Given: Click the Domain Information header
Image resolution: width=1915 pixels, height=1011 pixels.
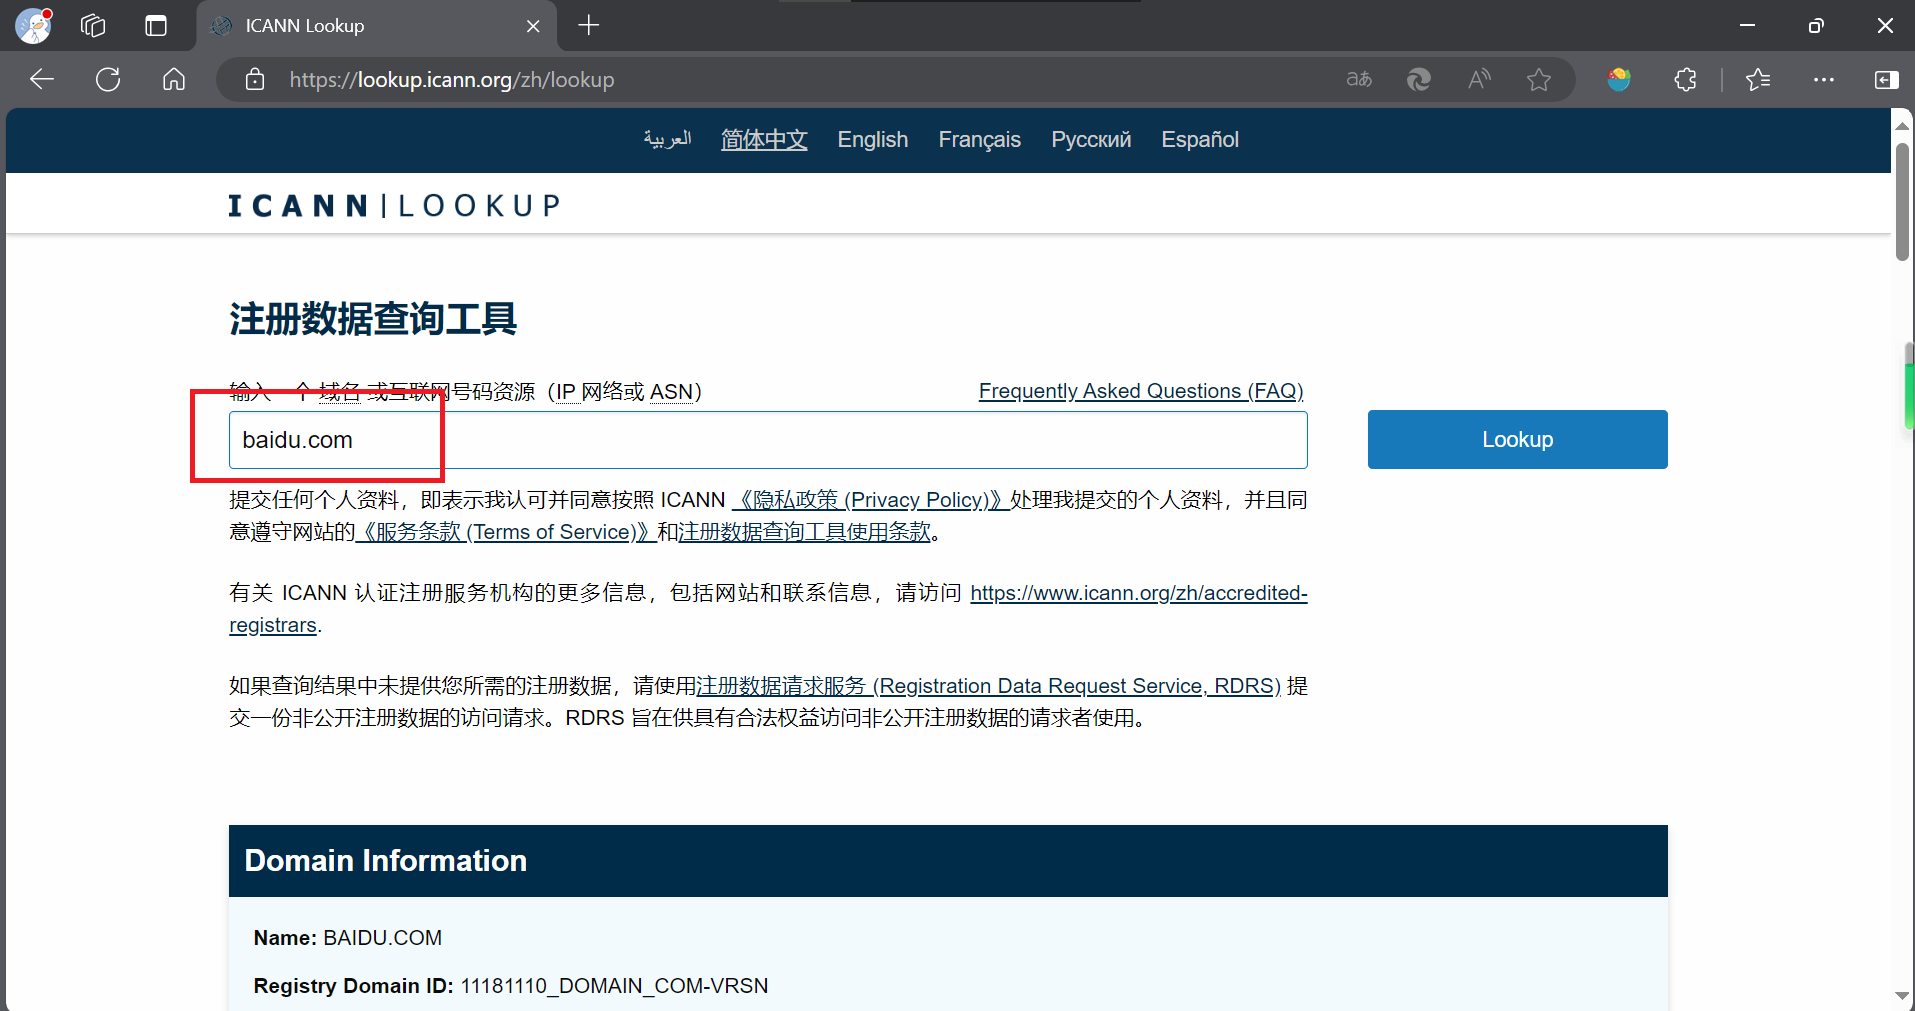Looking at the screenshot, I should pyautogui.click(x=948, y=861).
